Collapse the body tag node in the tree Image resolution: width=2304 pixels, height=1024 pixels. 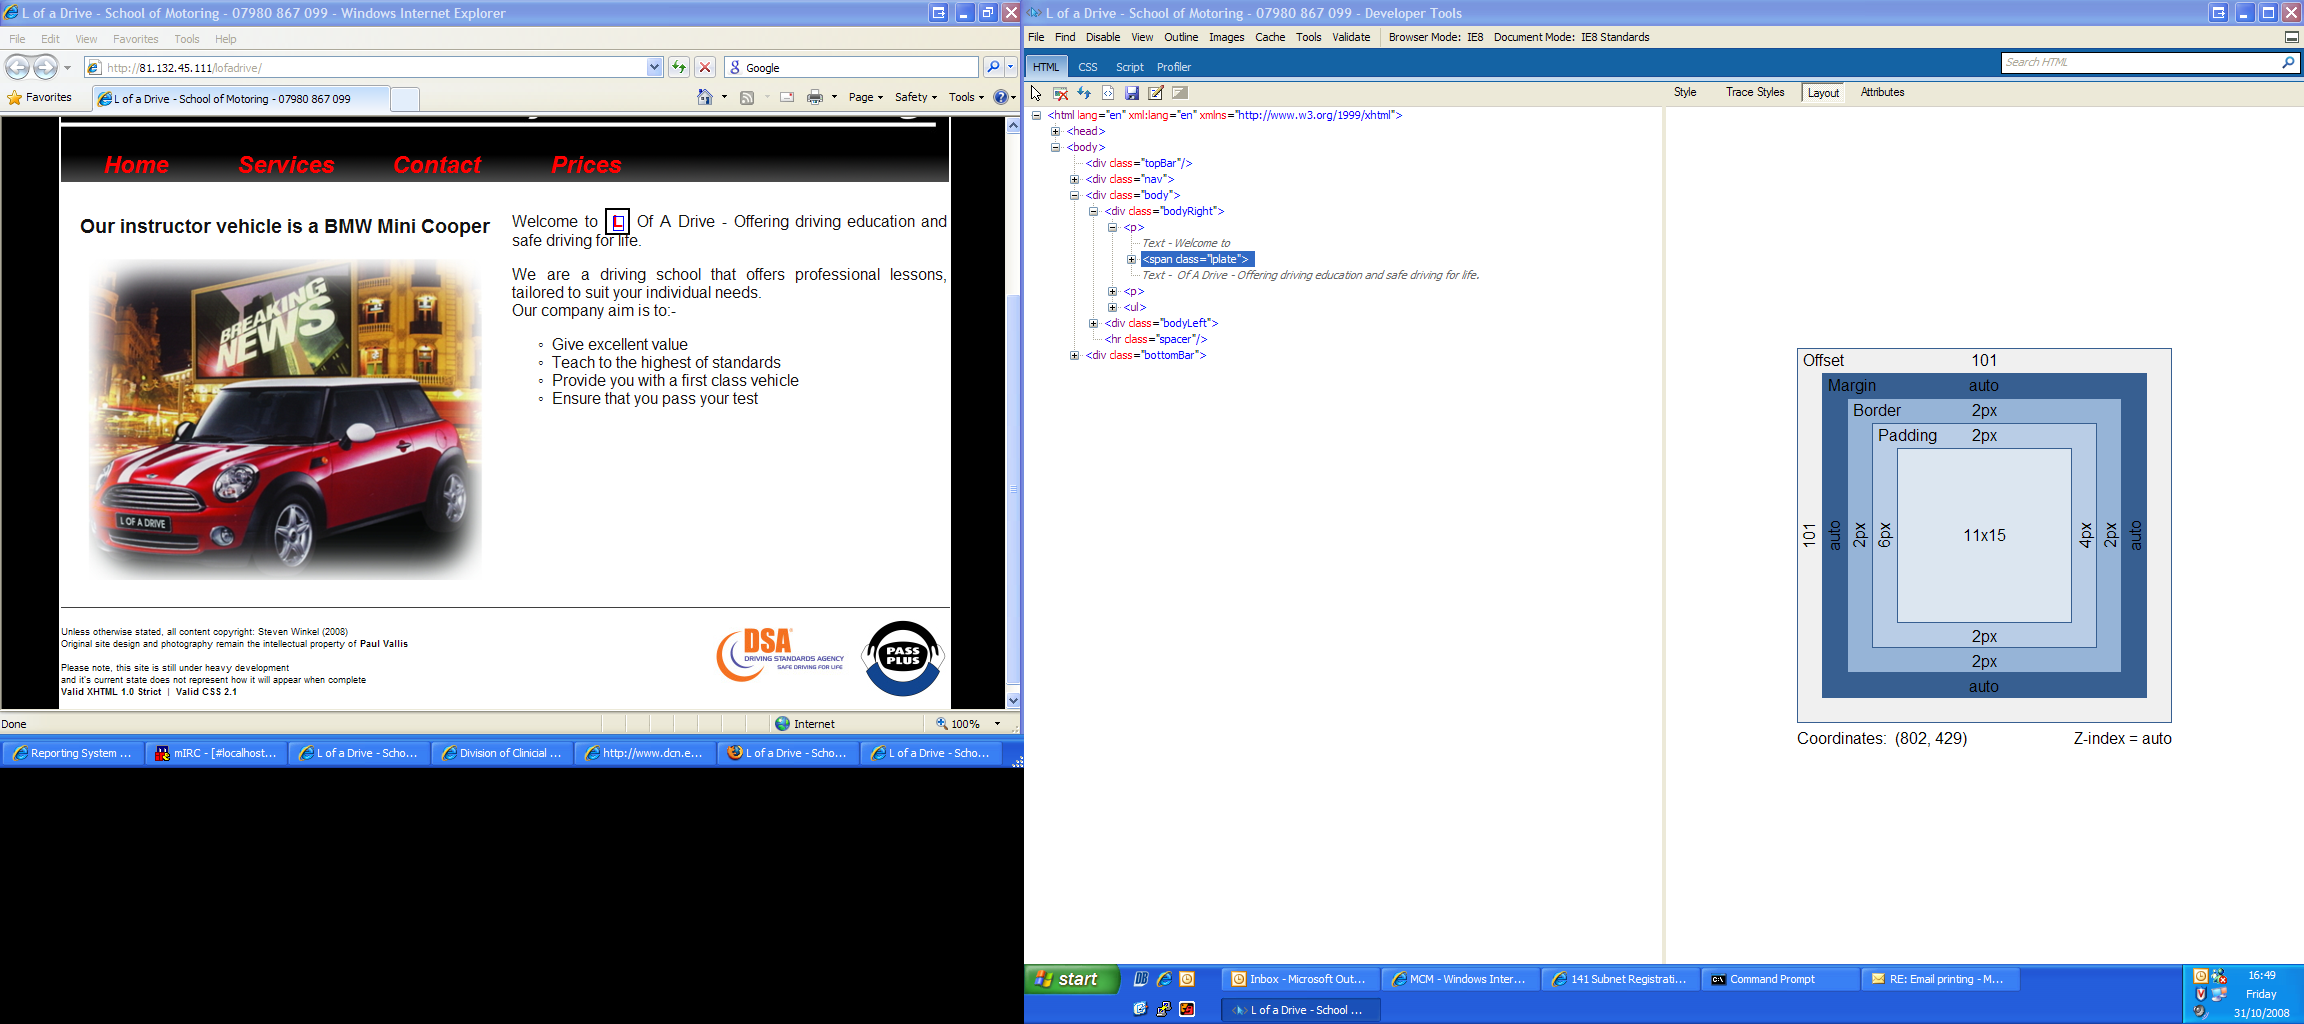tap(1056, 147)
